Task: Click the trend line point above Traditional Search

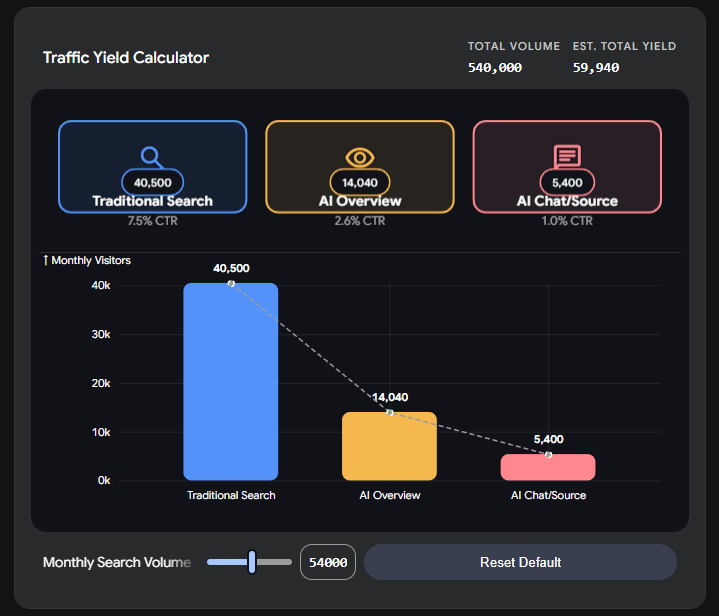Action: [x=231, y=284]
